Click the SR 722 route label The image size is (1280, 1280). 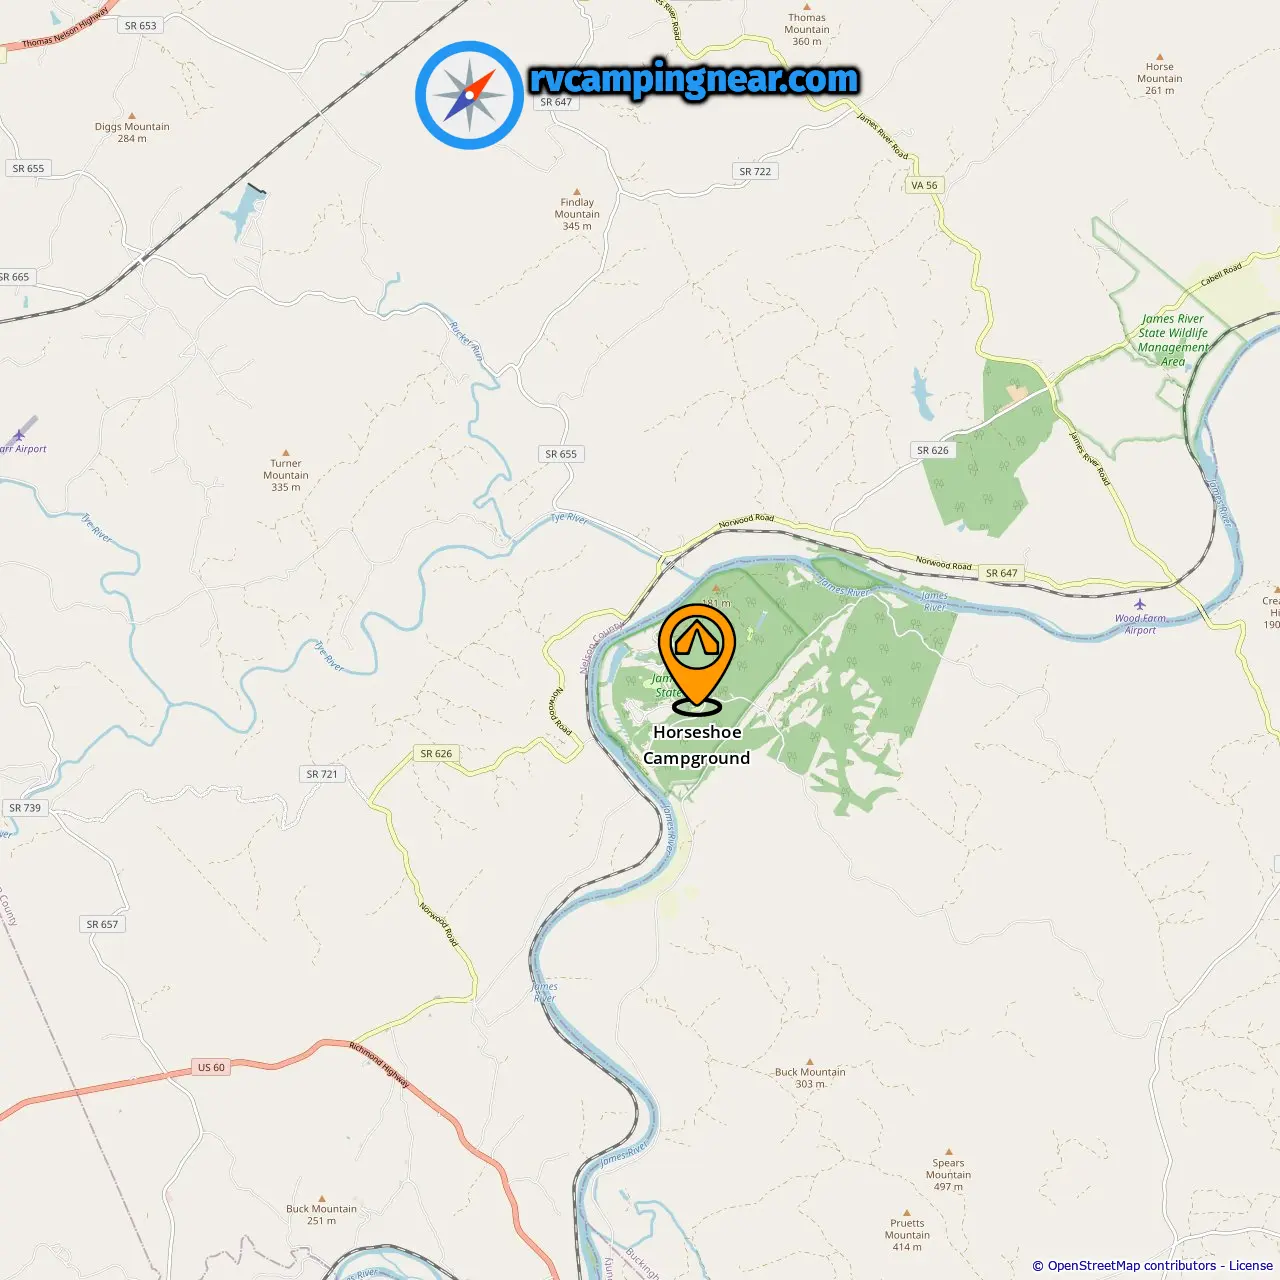(755, 171)
